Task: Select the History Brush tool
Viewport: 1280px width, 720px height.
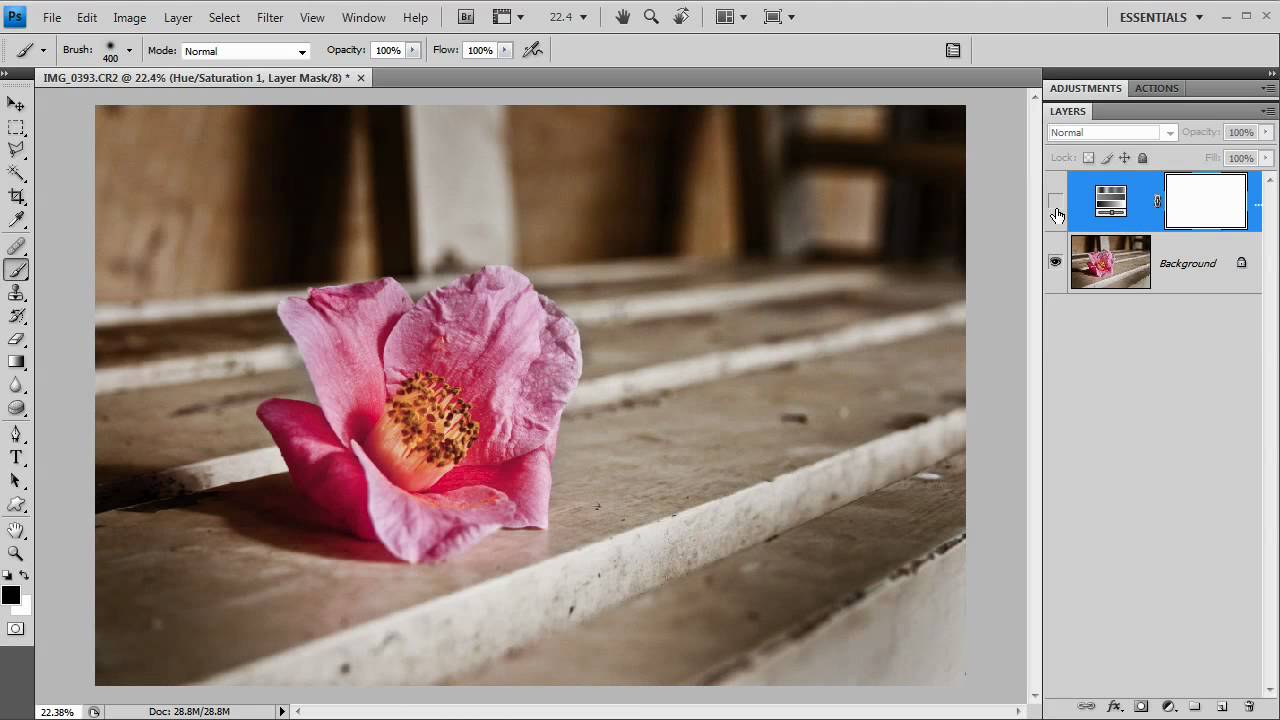Action: (16, 316)
